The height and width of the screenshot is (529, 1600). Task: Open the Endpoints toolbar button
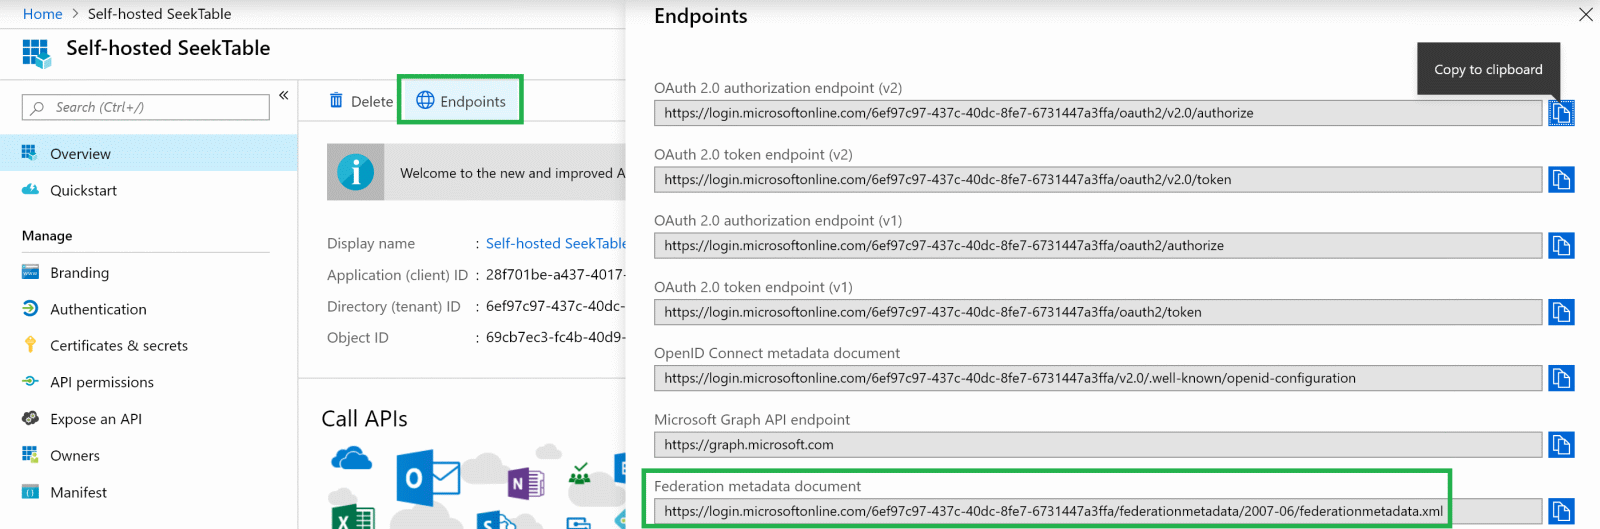tap(461, 101)
